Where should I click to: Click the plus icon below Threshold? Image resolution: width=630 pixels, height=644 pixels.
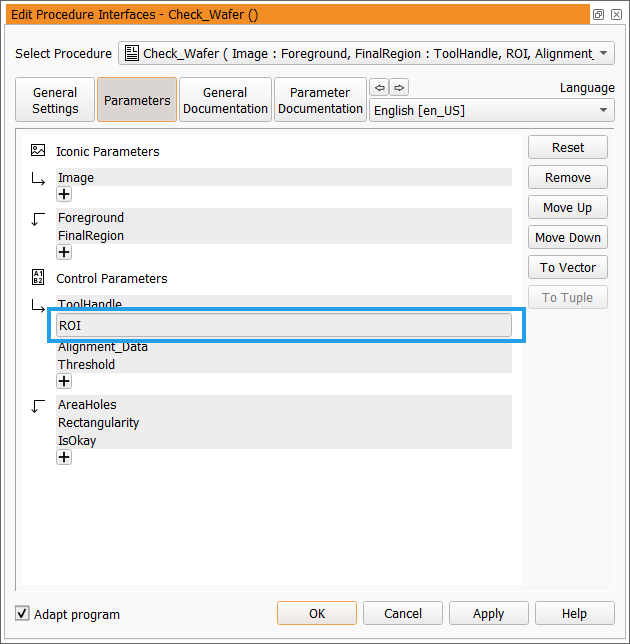pos(64,381)
